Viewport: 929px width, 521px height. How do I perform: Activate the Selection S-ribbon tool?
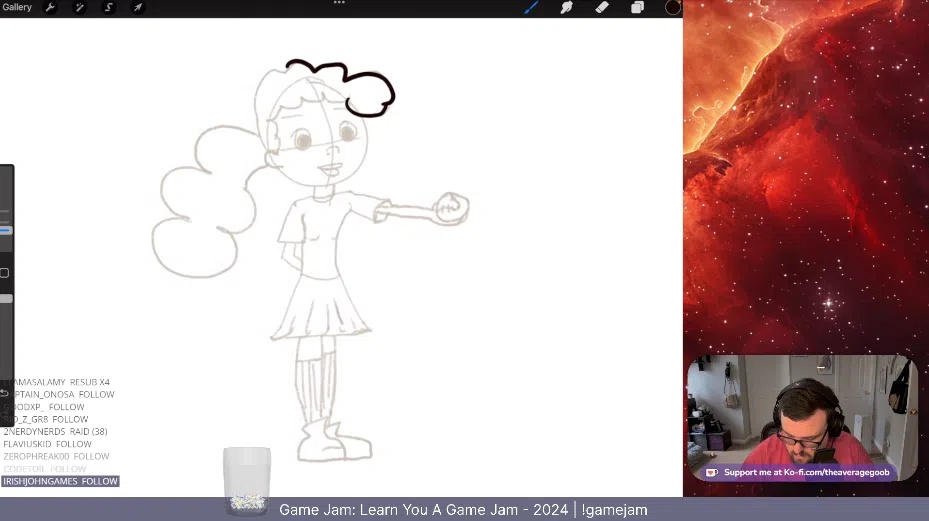pos(109,8)
